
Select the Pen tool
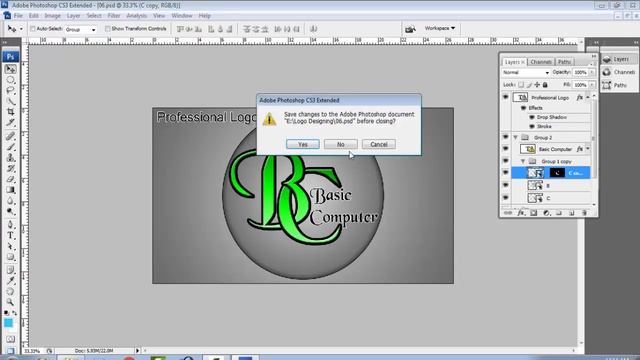11,225
